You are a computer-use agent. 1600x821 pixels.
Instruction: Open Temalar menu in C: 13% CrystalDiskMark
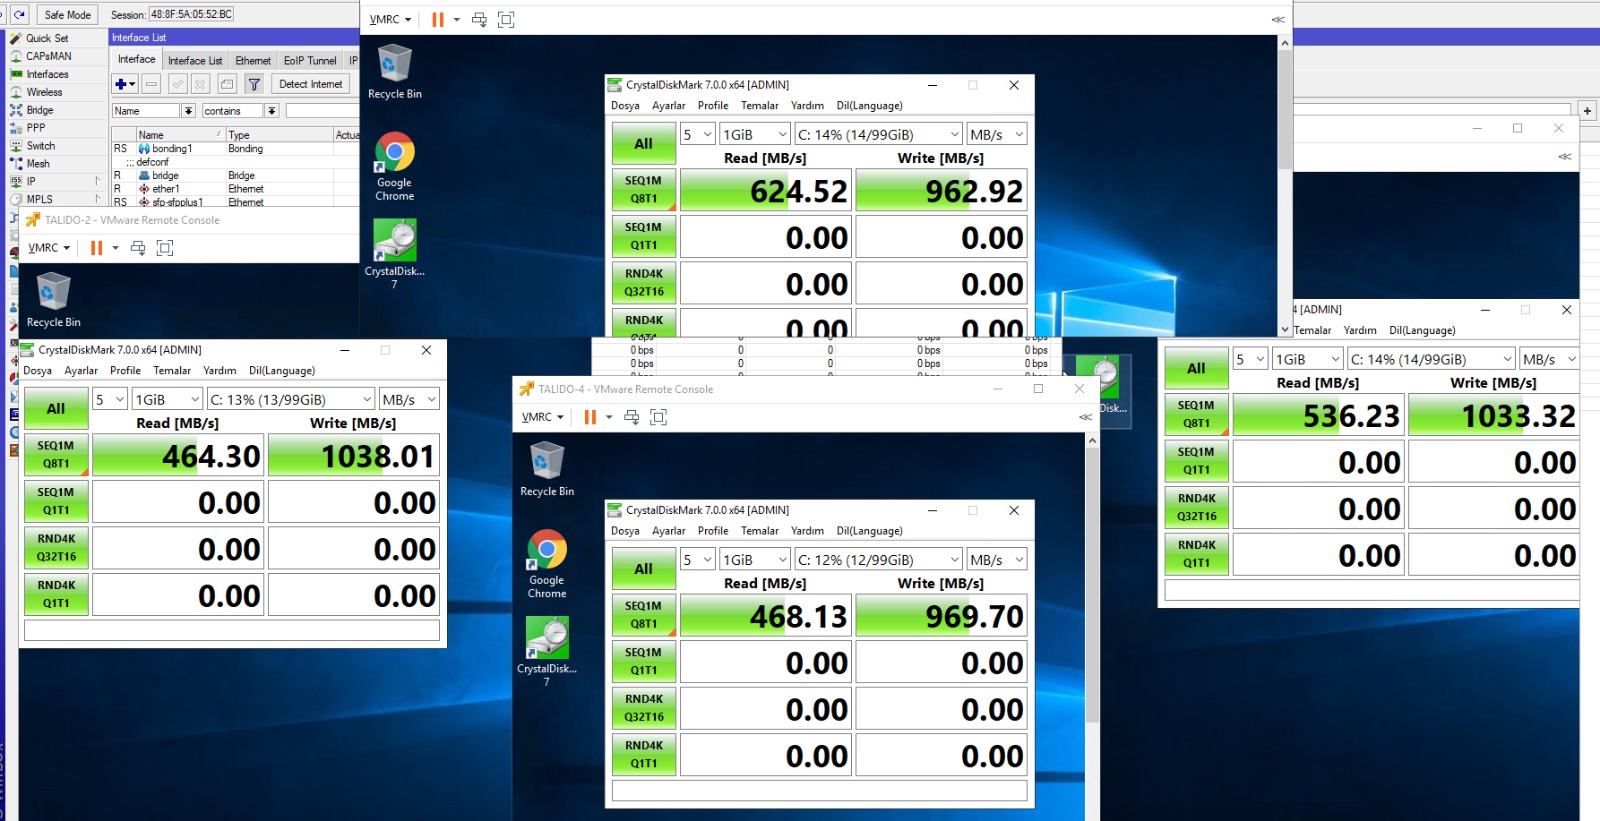[172, 370]
